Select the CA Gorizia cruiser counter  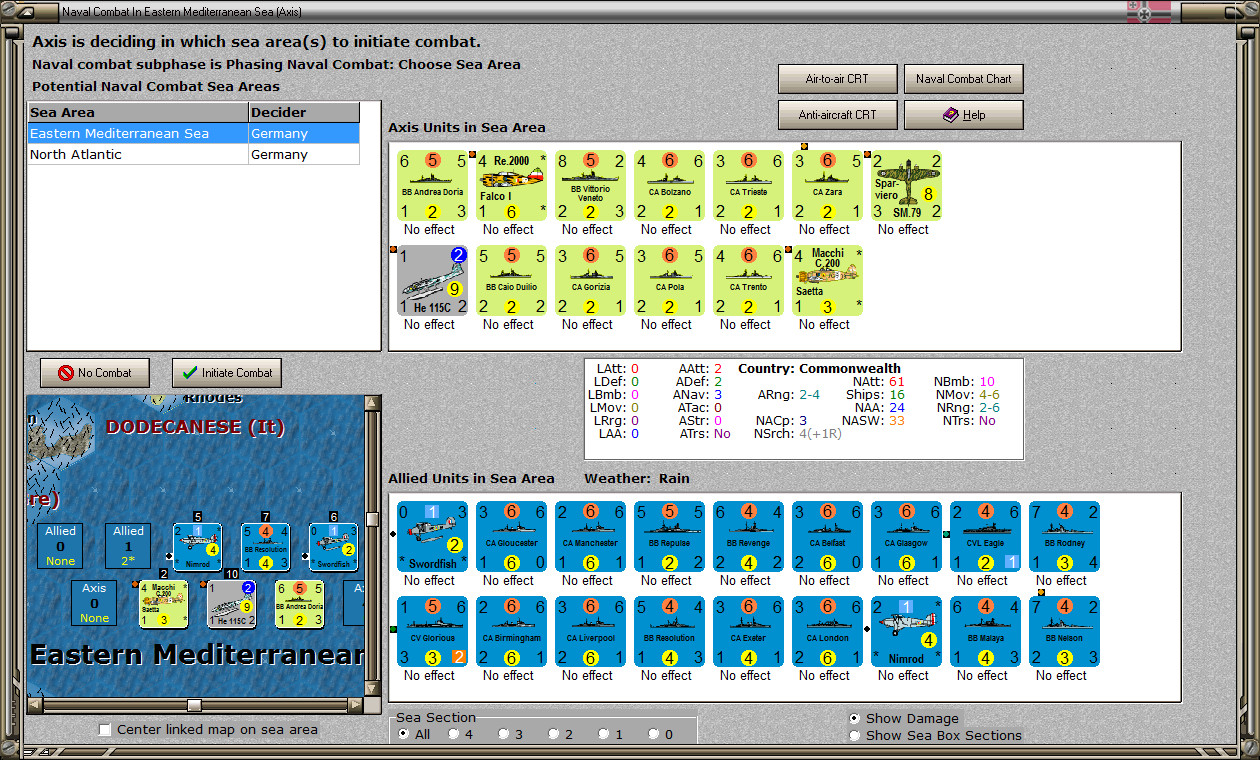pyautogui.click(x=590, y=280)
